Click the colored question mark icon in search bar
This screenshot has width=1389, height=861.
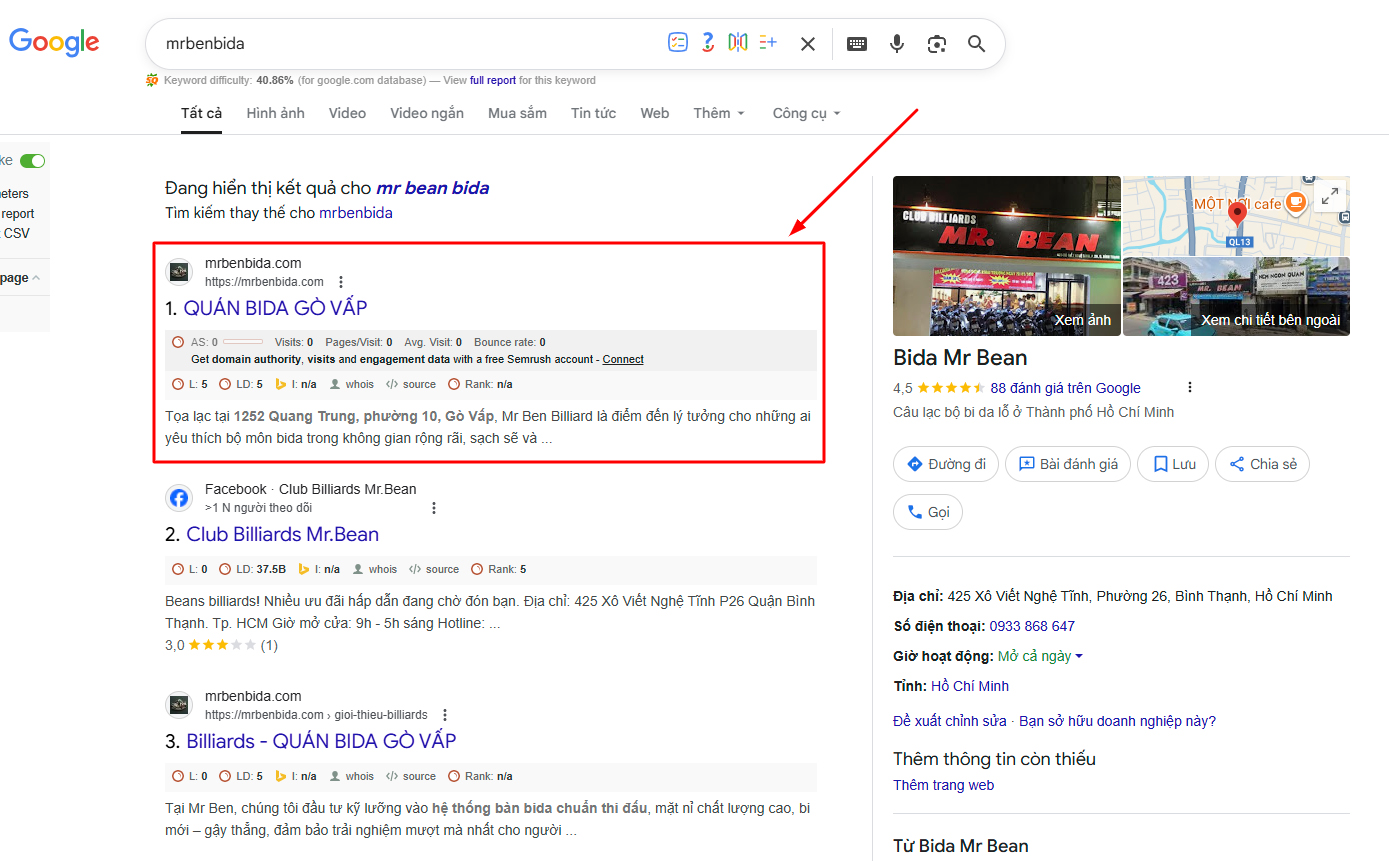708,43
